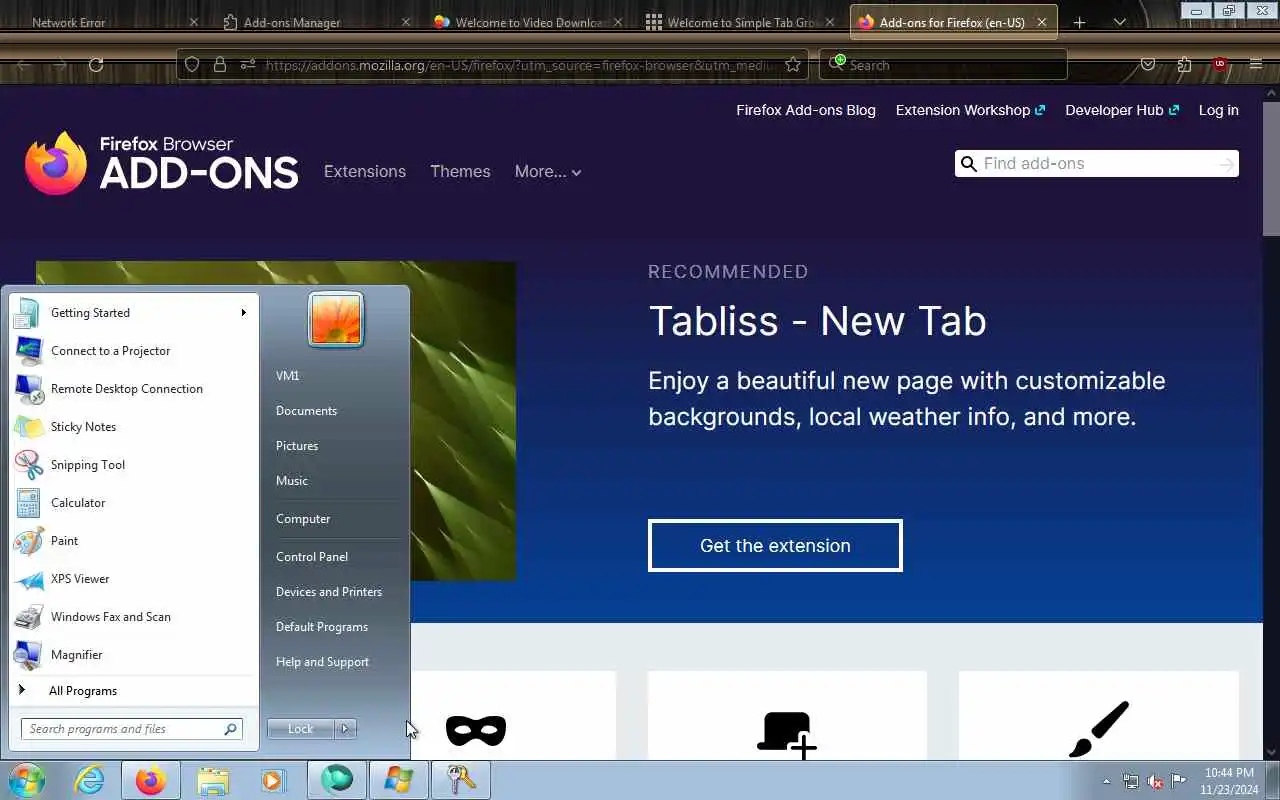Close the Add-ons for Firefox tab

click(x=1041, y=22)
